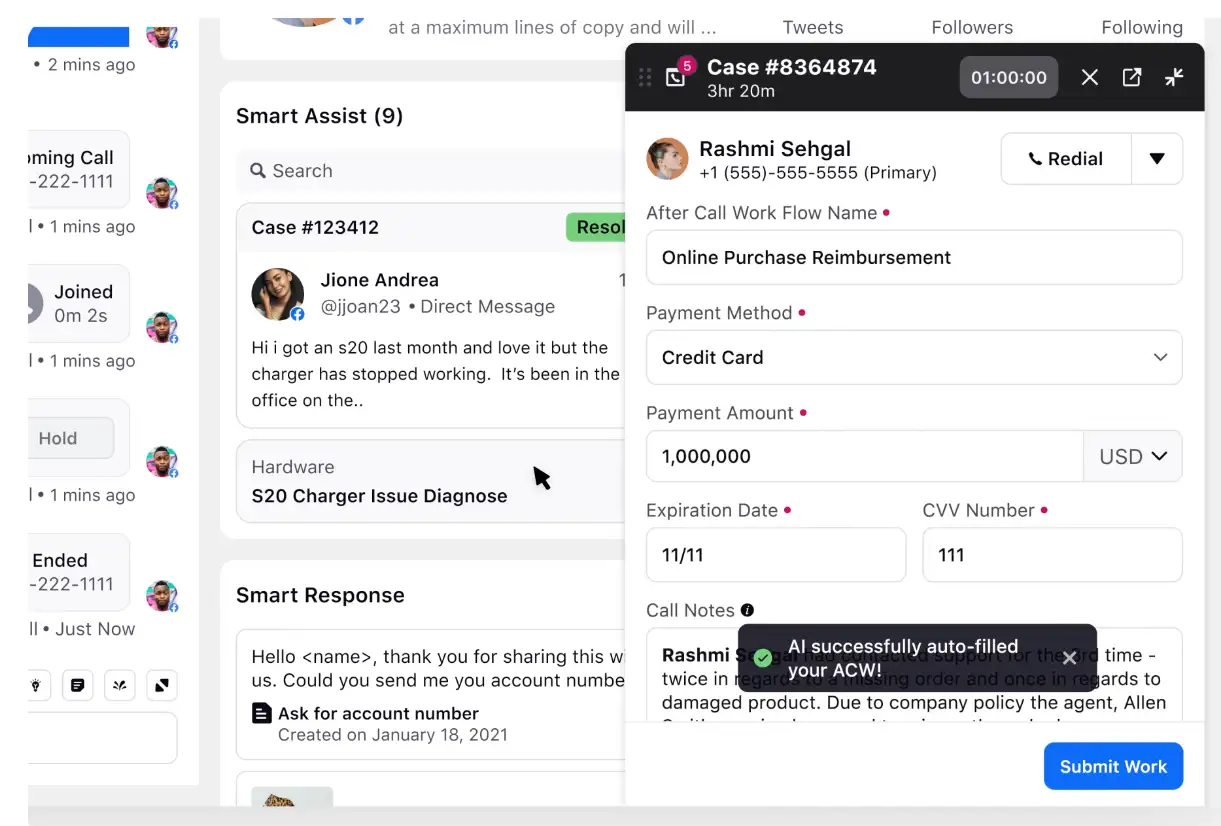Viewport: 1221px width, 826px height.
Task: Click the Sprout Social spark icon
Action: coord(120,685)
